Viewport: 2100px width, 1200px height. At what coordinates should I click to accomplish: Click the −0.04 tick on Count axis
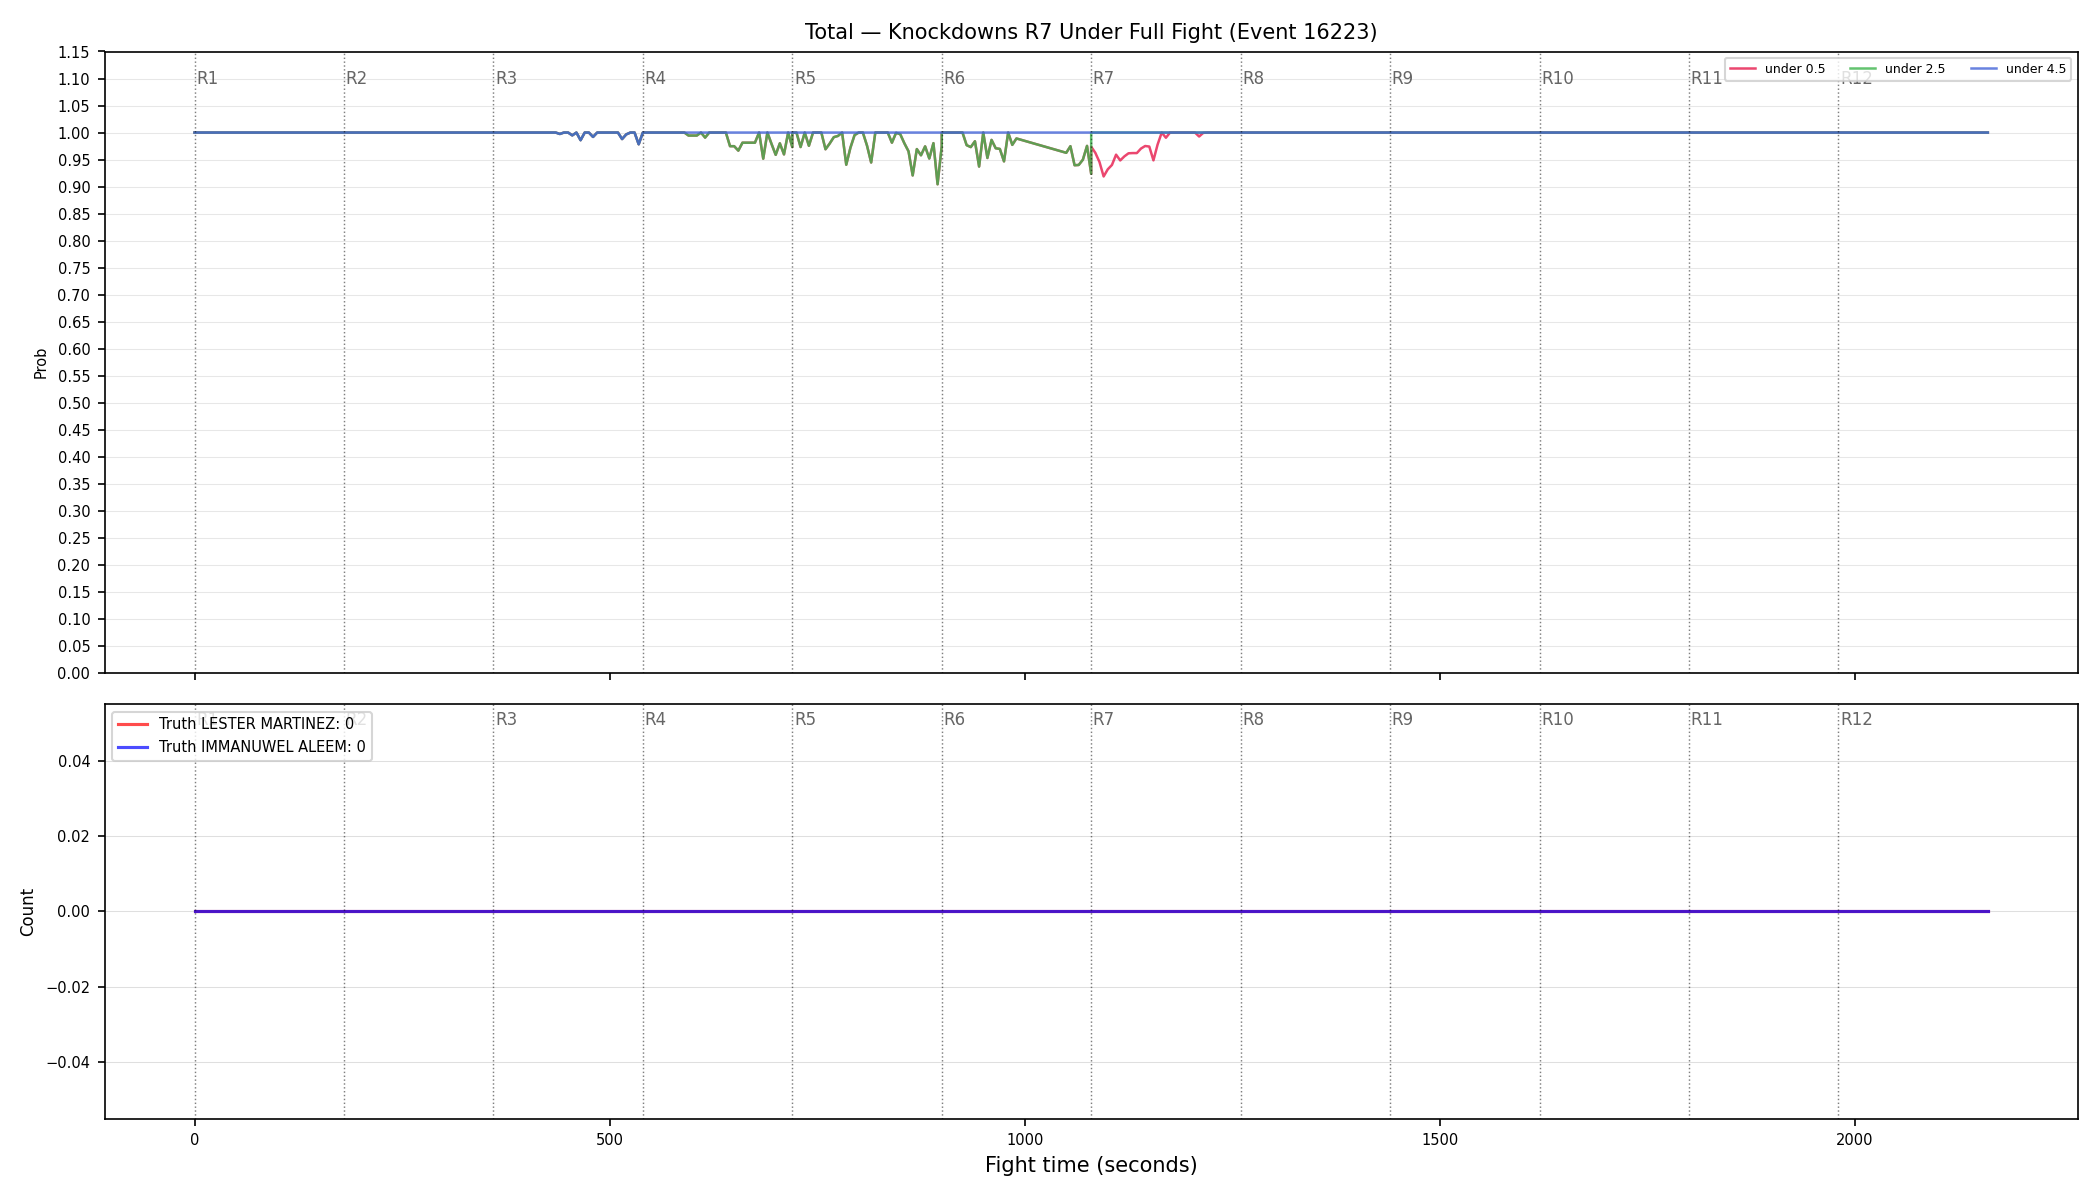pyautogui.click(x=68, y=1063)
